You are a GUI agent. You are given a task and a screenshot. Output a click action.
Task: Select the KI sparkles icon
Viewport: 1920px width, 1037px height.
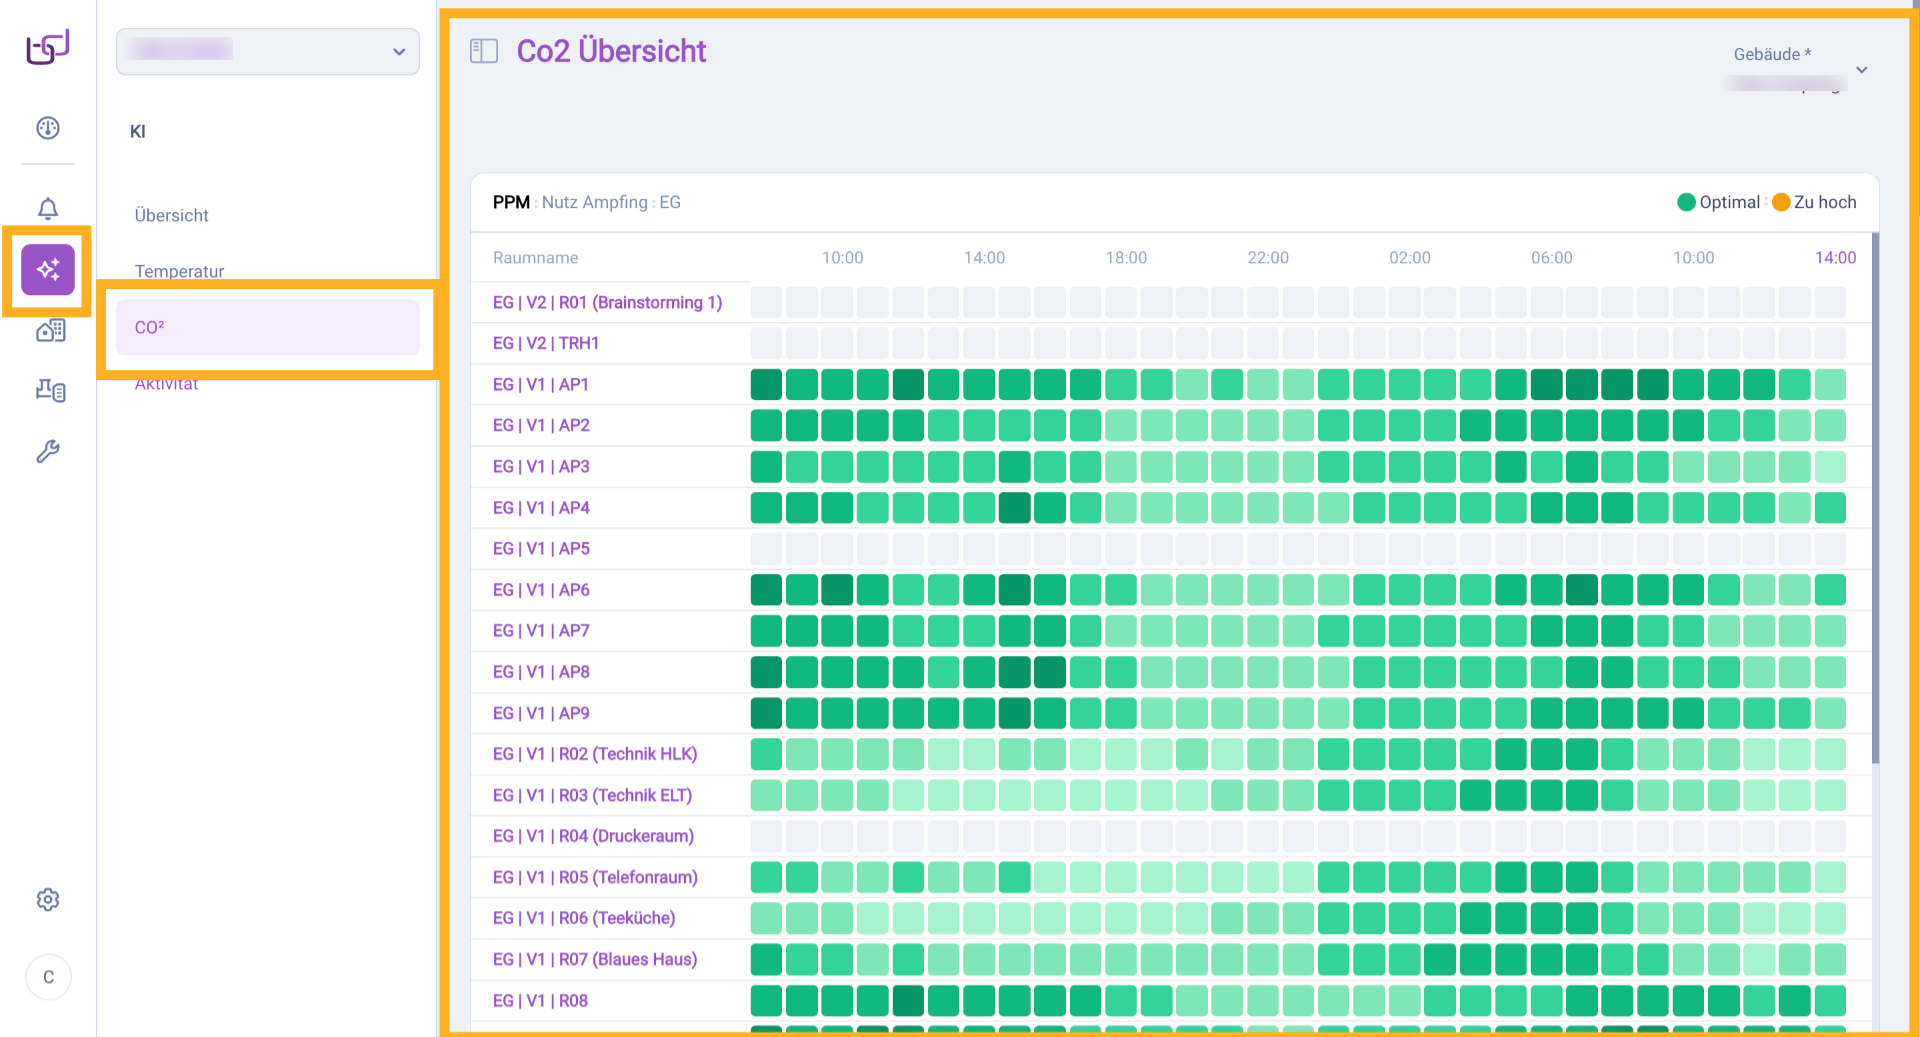[x=48, y=270]
